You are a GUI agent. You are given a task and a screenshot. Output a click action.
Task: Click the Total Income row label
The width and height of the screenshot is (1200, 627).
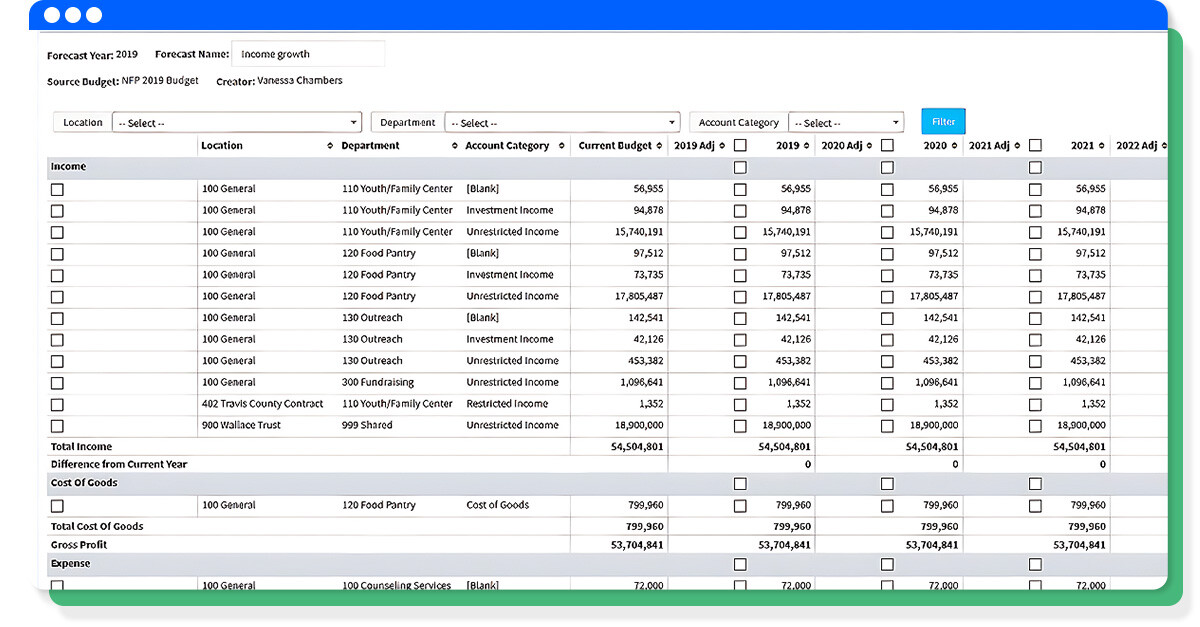[x=82, y=447]
